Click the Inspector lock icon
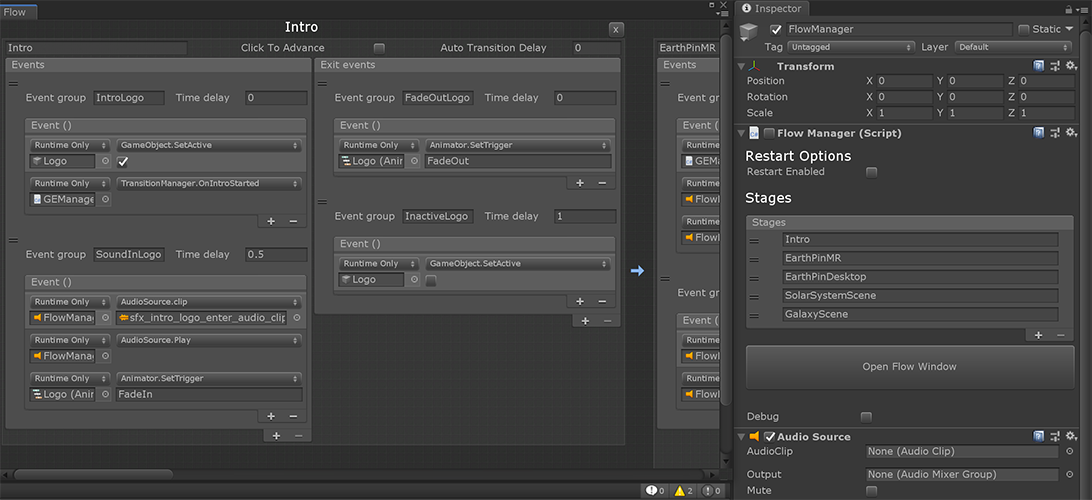The image size is (1092, 500). coord(1069,8)
